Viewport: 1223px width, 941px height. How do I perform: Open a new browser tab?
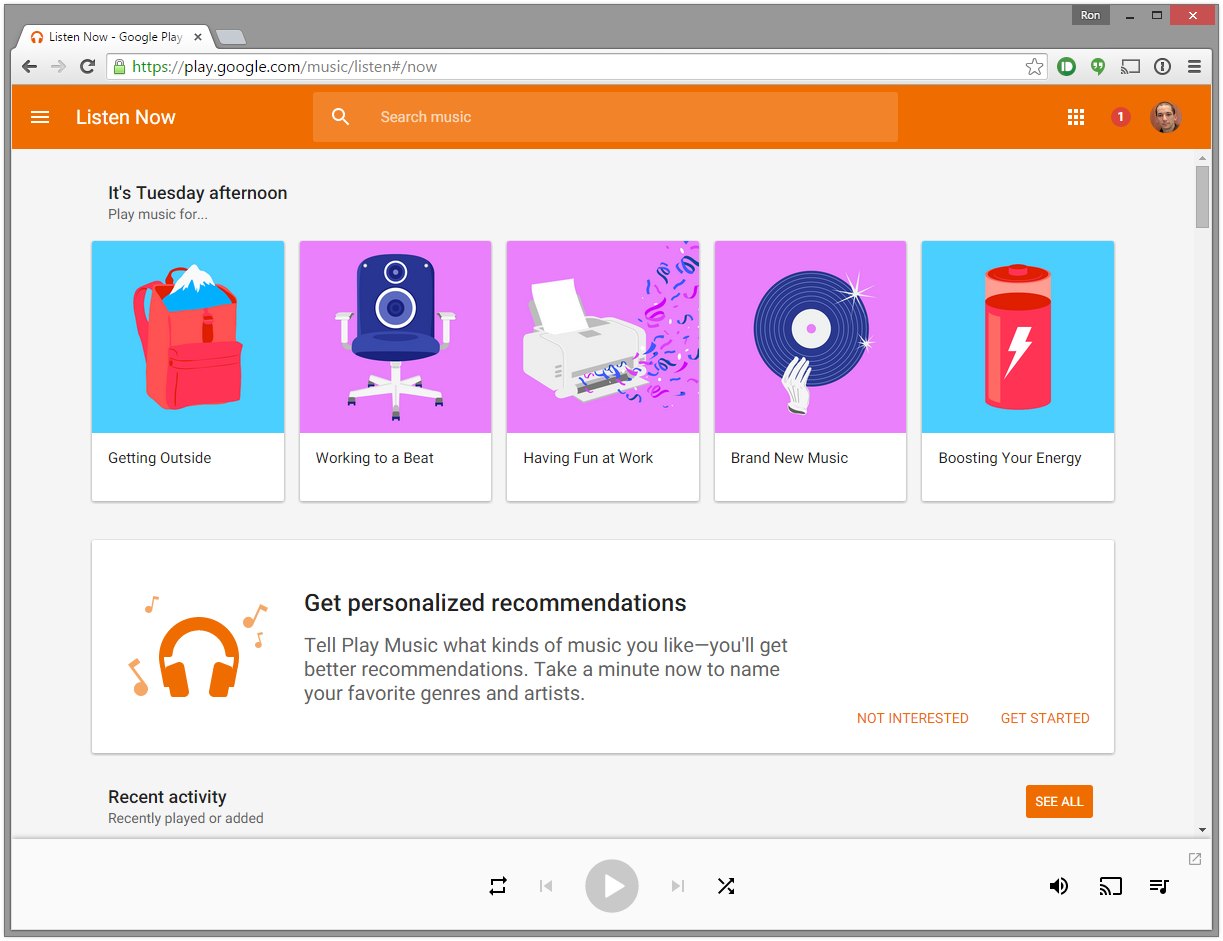[230, 37]
